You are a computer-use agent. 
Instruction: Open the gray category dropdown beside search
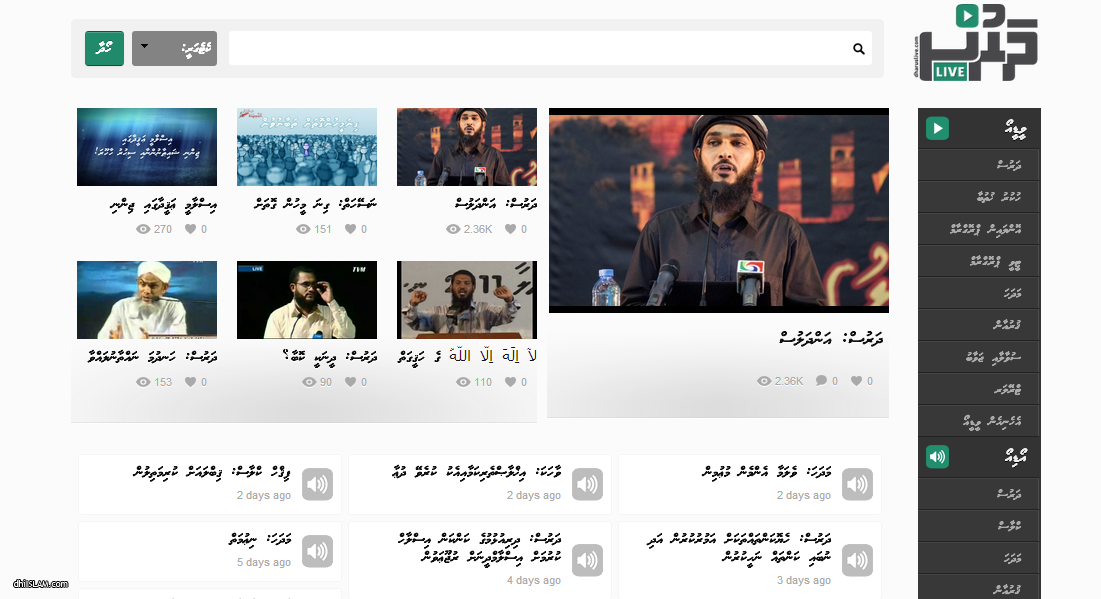[174, 48]
